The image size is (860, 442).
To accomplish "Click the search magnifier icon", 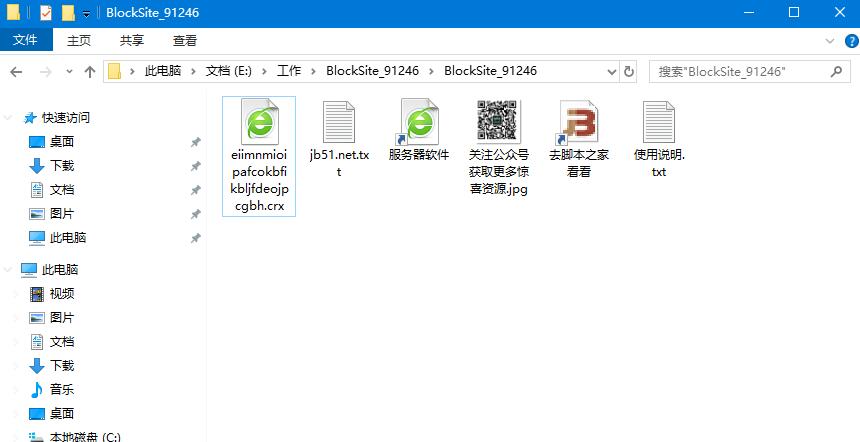I will (836, 71).
